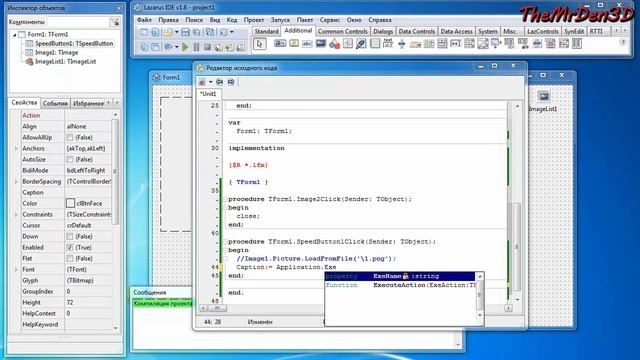This screenshot has height=360, width=640.
Task: Pick the TShape colored shapes icon
Action: click(x=334, y=43)
